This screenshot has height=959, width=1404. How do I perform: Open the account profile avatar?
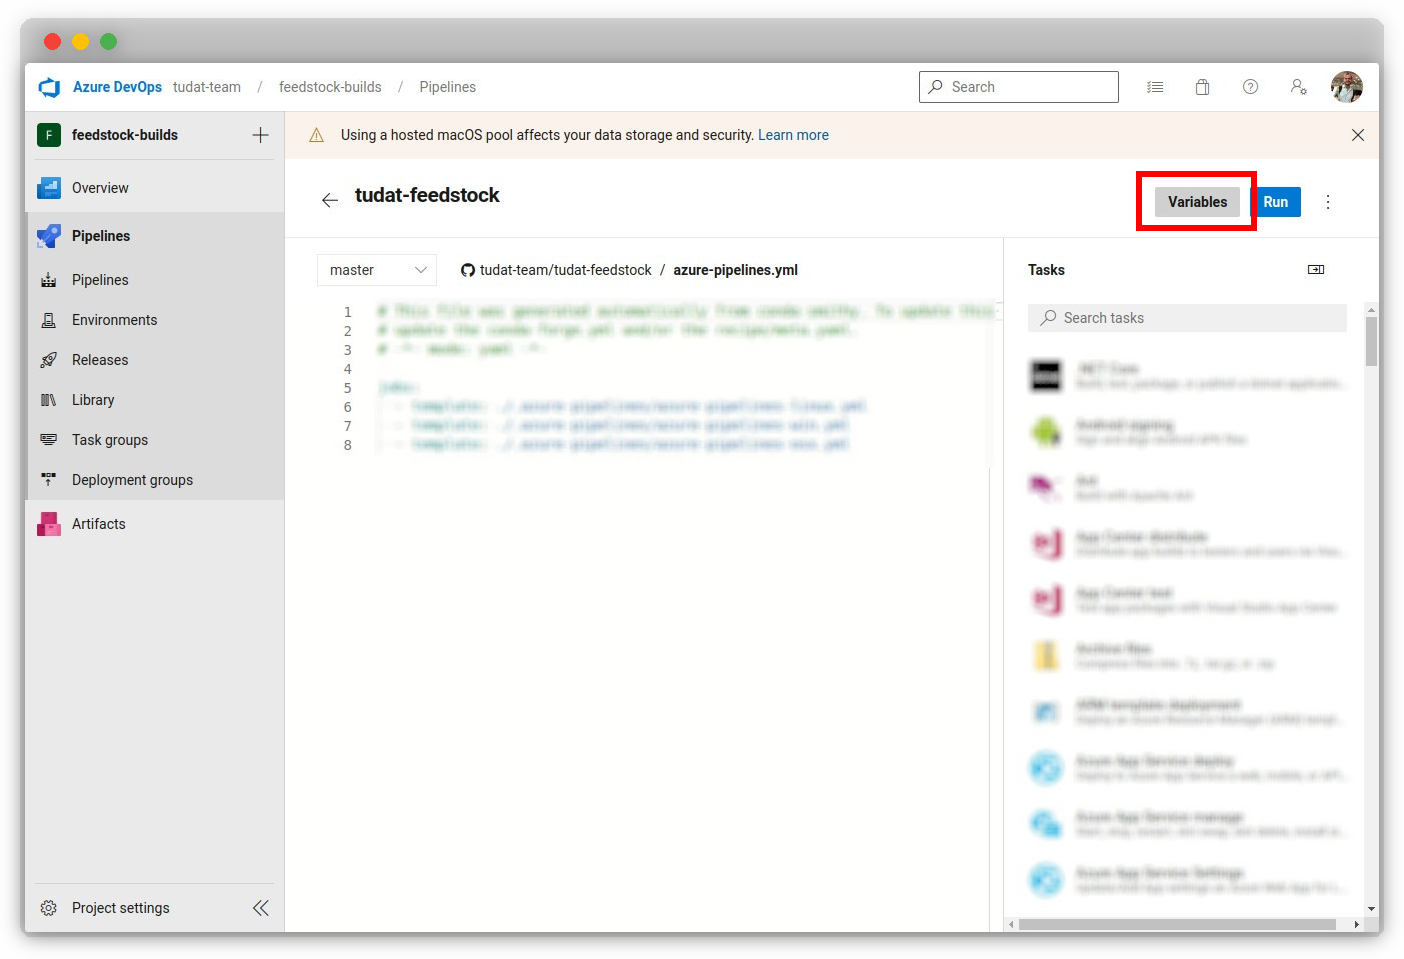tap(1346, 87)
